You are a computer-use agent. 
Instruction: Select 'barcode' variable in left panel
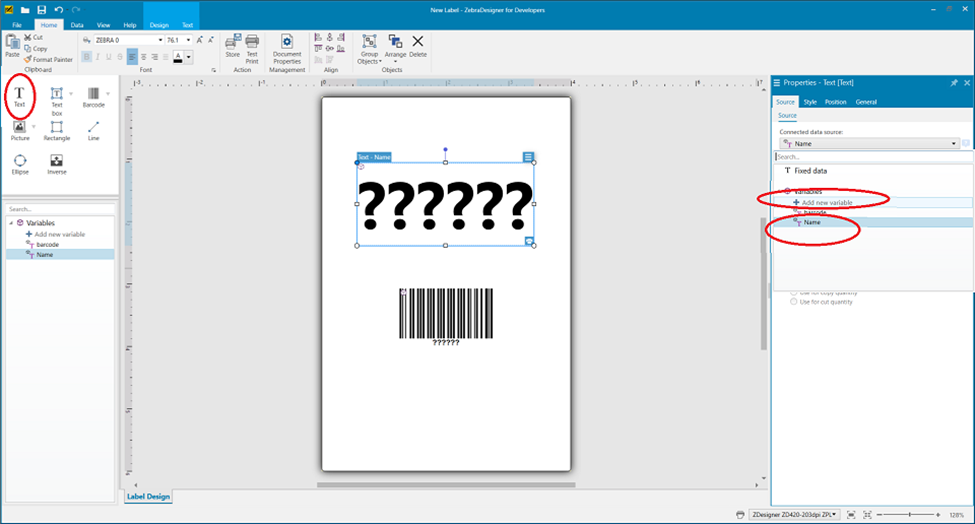tap(43, 244)
